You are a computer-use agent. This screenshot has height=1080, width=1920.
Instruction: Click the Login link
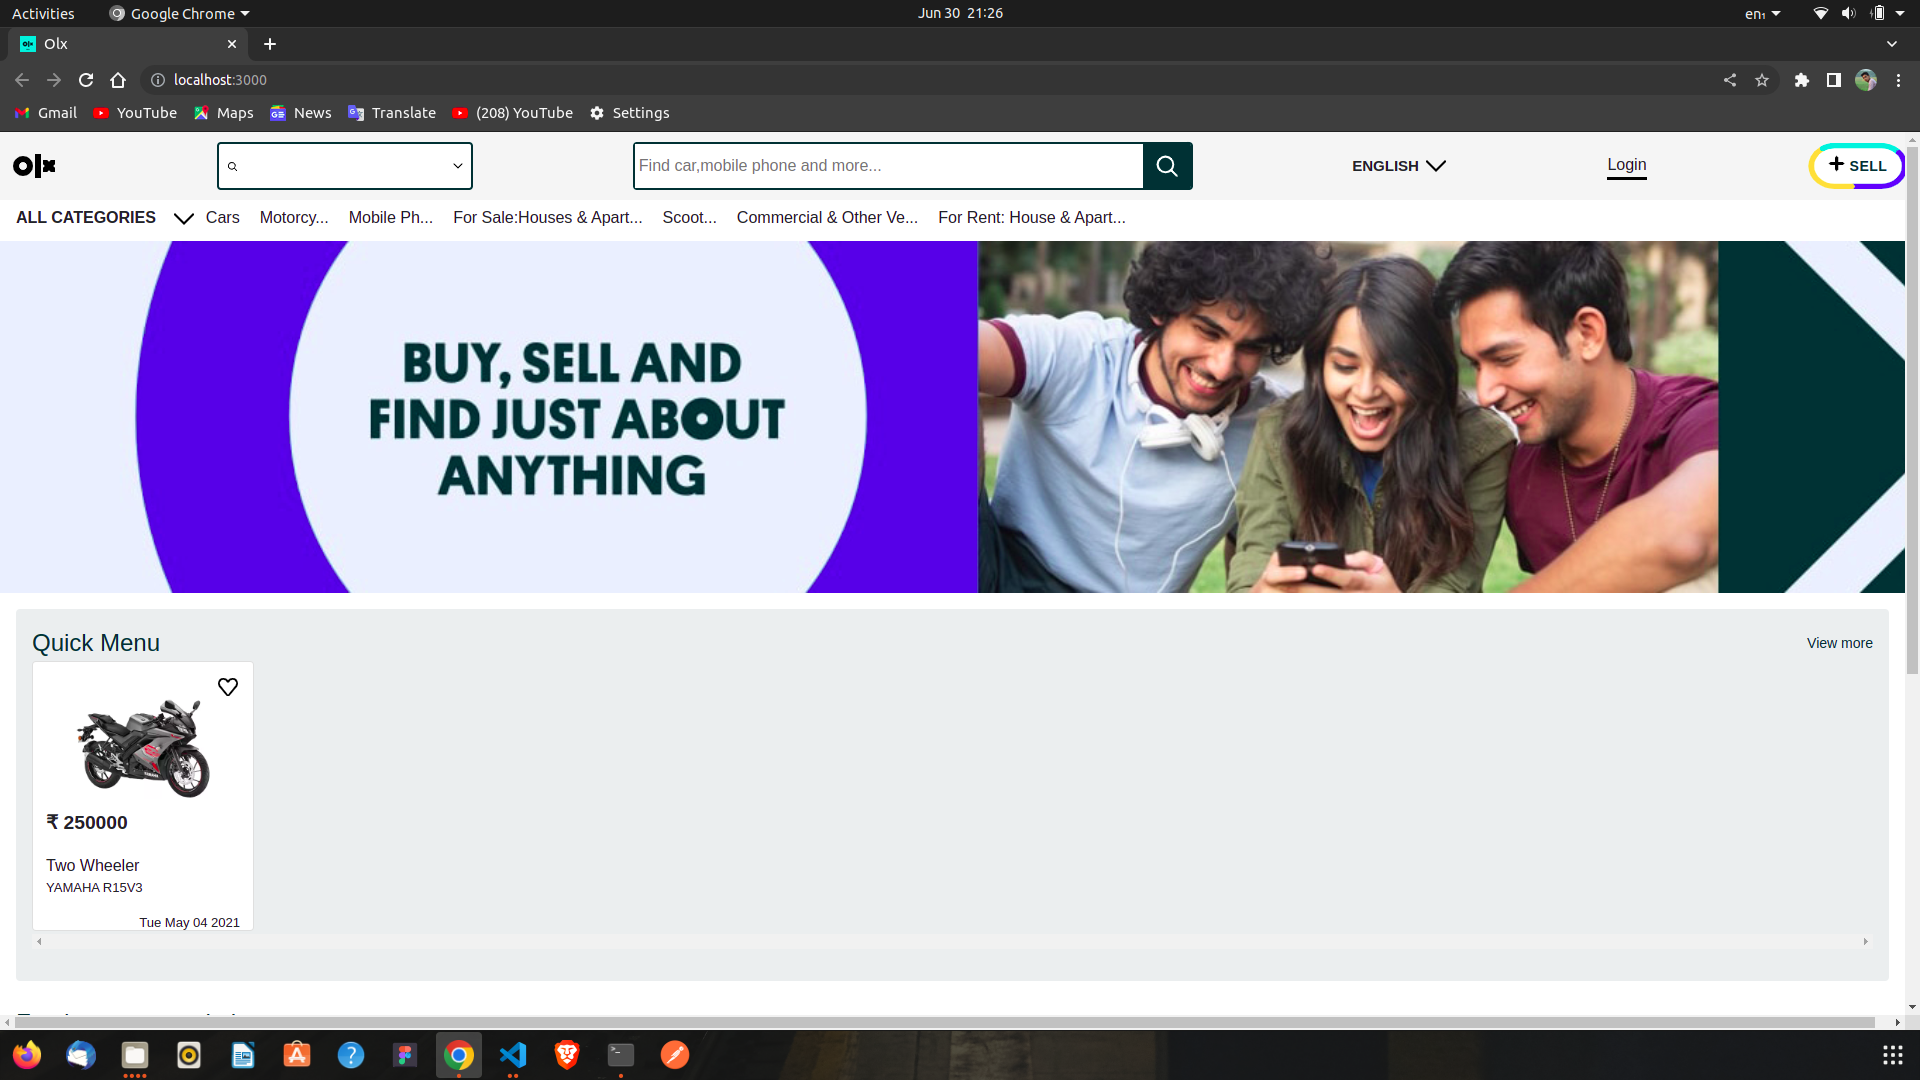click(x=1626, y=165)
